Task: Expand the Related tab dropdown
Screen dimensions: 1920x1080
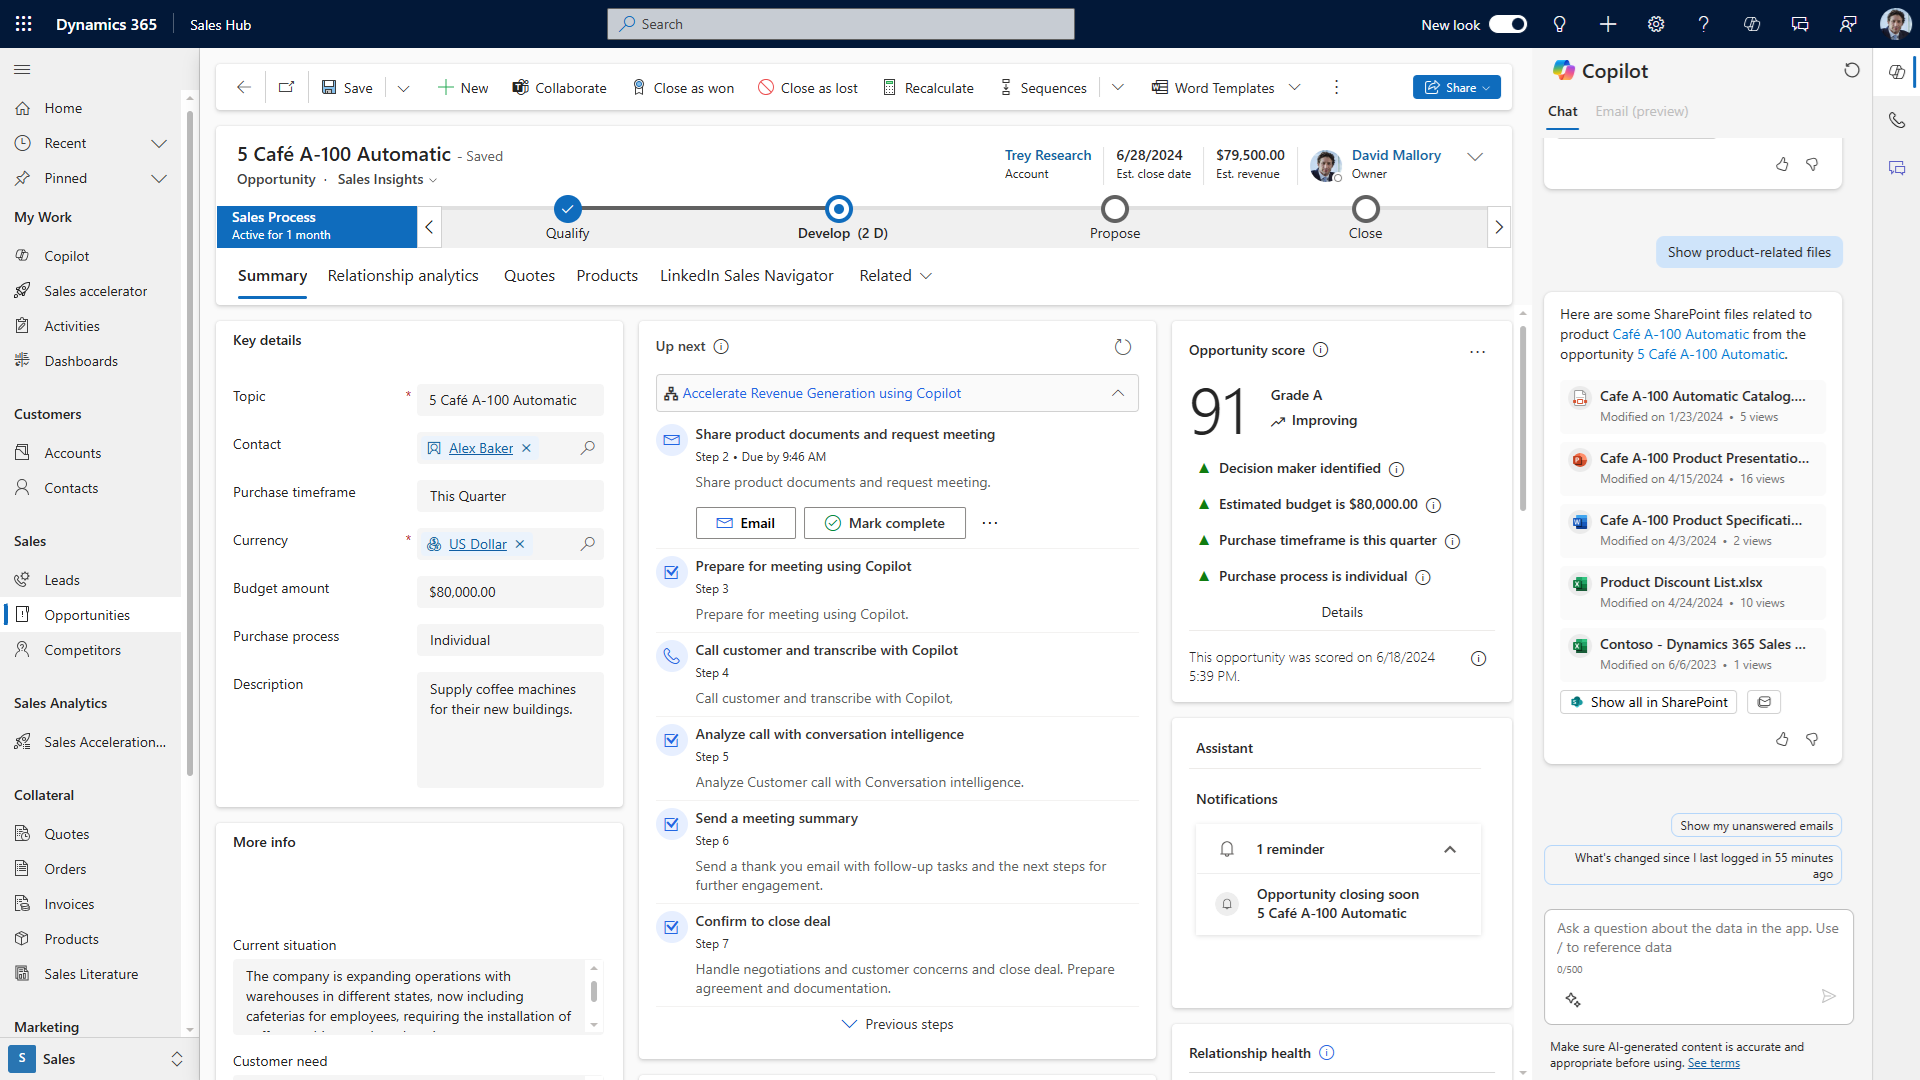Action: [x=925, y=276]
